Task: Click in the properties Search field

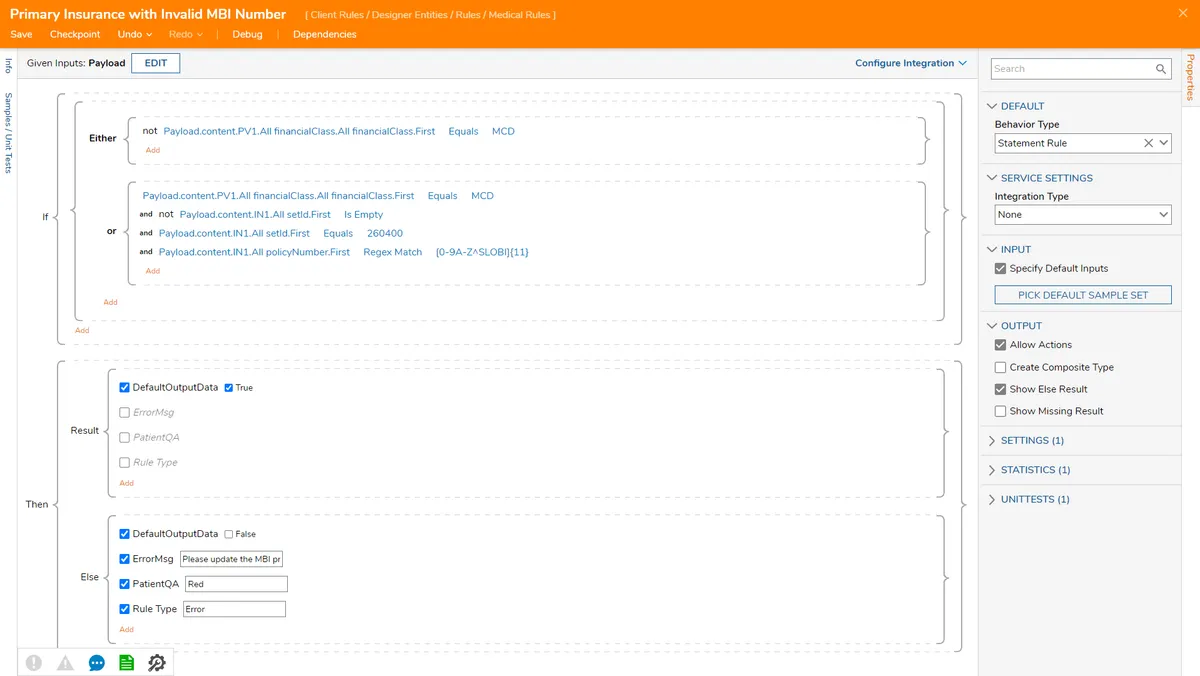Action: 1072,69
